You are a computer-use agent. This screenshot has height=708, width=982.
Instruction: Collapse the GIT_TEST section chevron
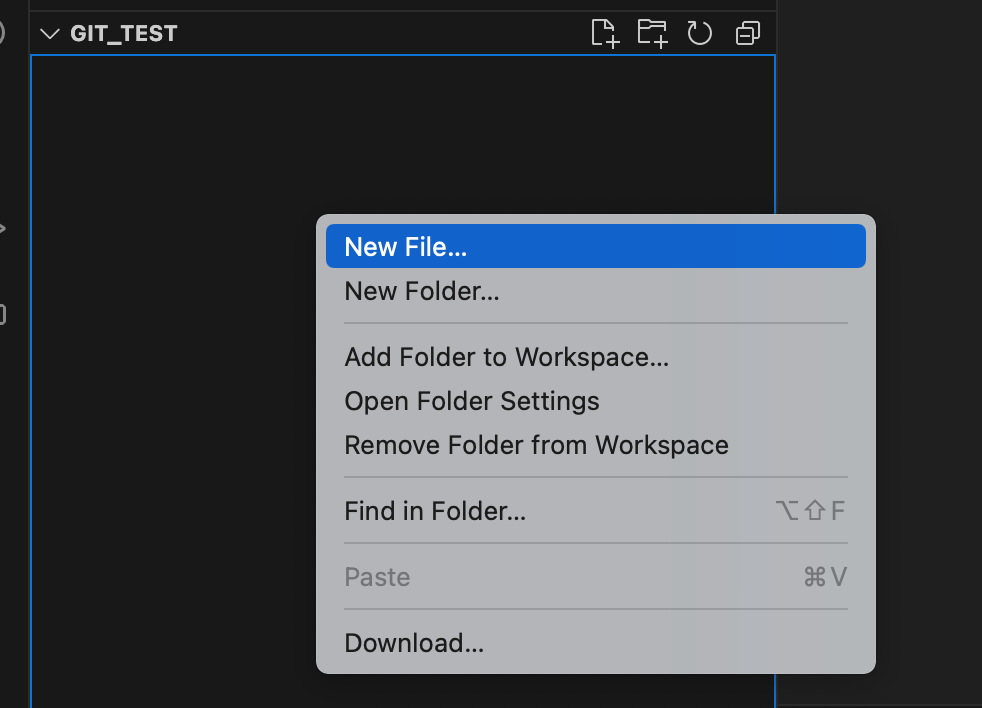(x=49, y=33)
